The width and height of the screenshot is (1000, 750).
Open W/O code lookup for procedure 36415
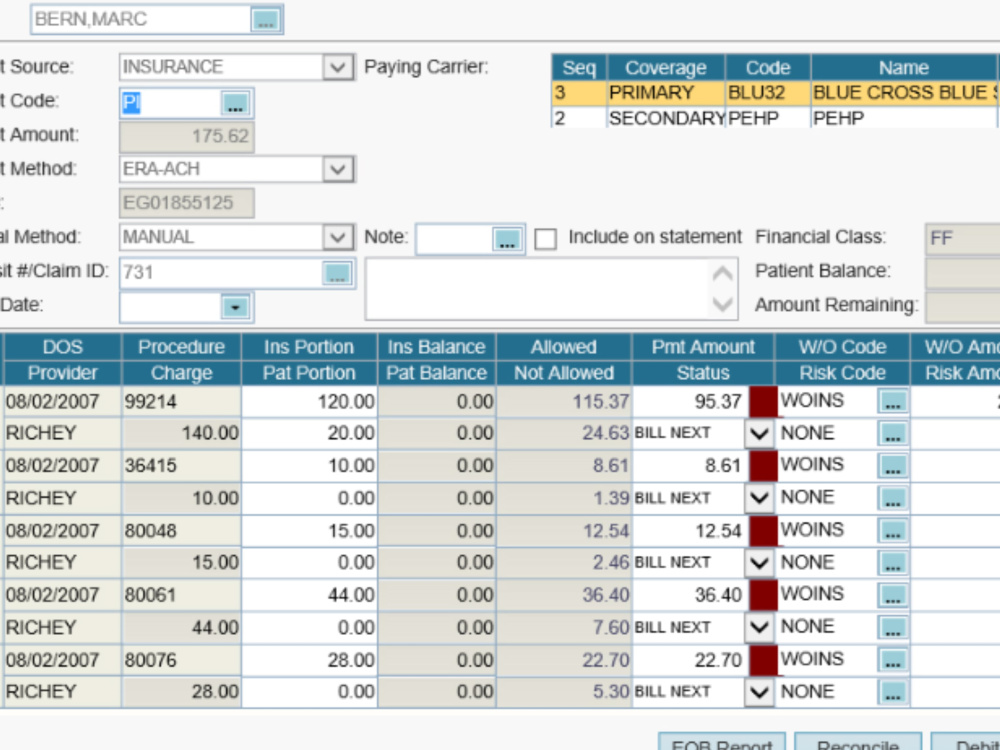click(x=892, y=466)
